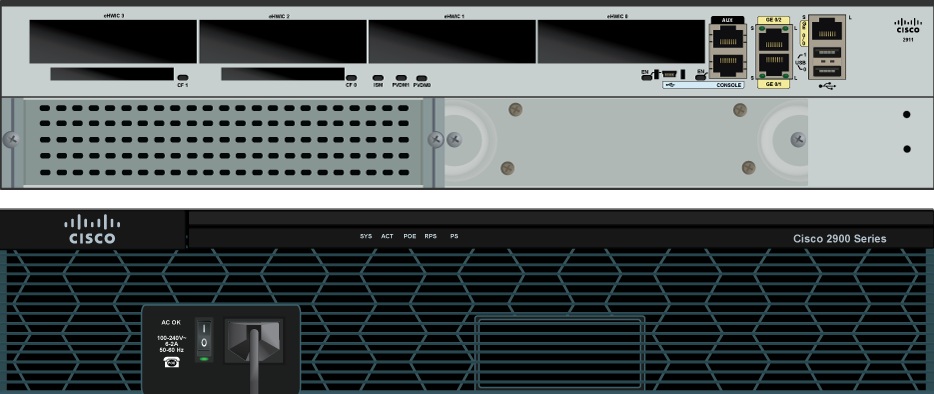The width and height of the screenshot is (934, 394).
Task: Click the ISM status LED
Action: pyautogui.click(x=378, y=77)
